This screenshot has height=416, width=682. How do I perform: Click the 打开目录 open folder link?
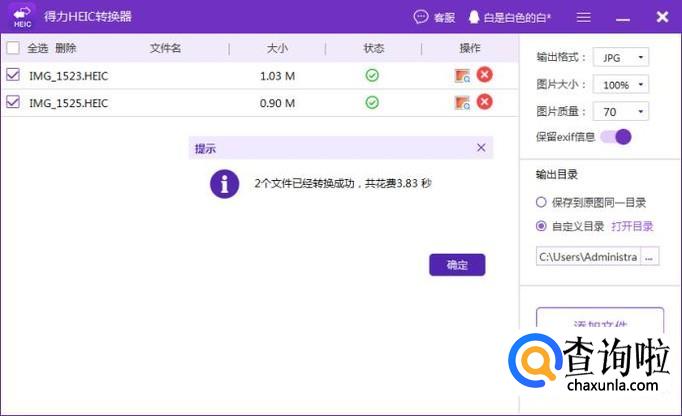click(x=632, y=226)
